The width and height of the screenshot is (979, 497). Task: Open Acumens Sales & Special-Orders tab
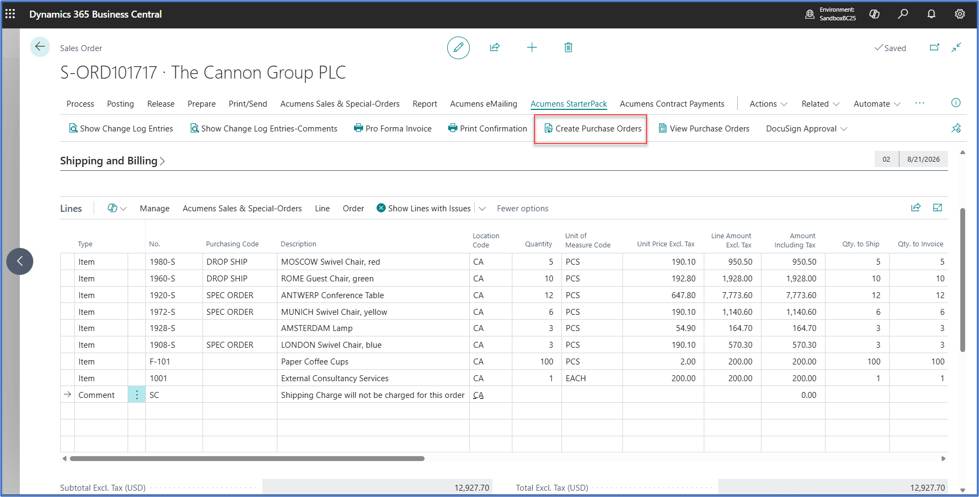click(340, 104)
